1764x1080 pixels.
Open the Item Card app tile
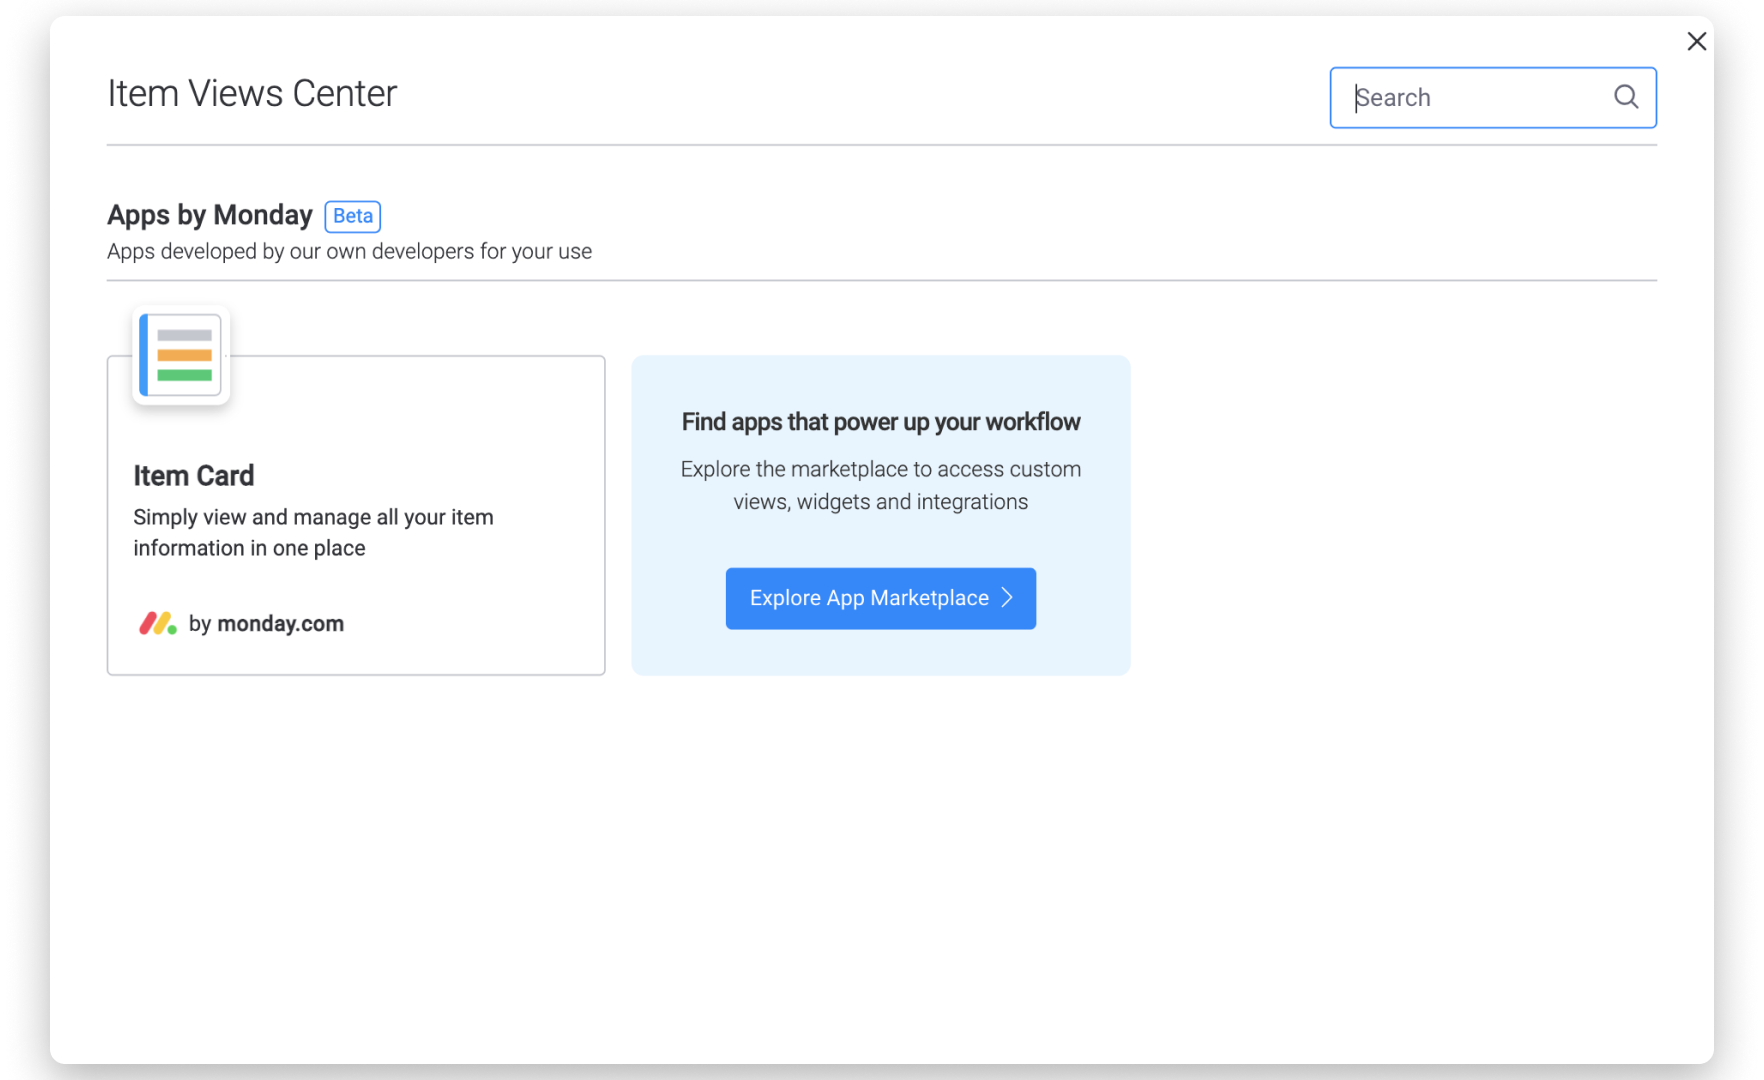click(356, 515)
